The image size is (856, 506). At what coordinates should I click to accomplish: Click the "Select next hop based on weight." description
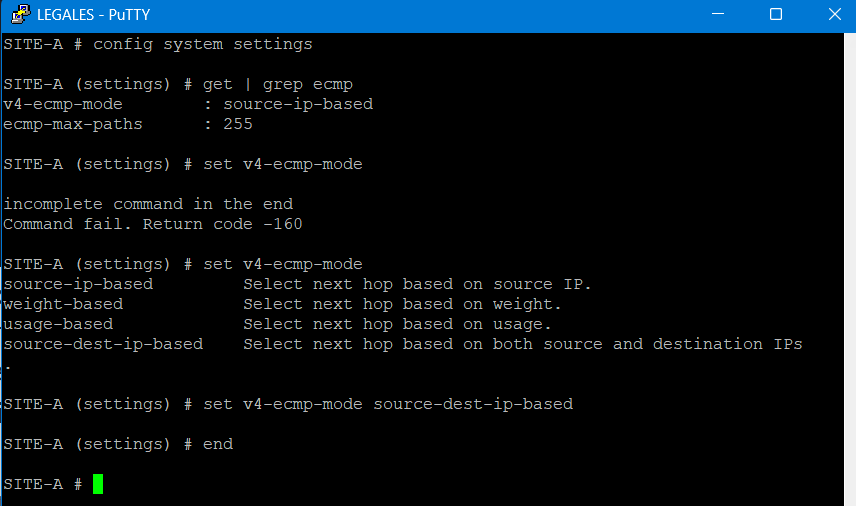(402, 304)
